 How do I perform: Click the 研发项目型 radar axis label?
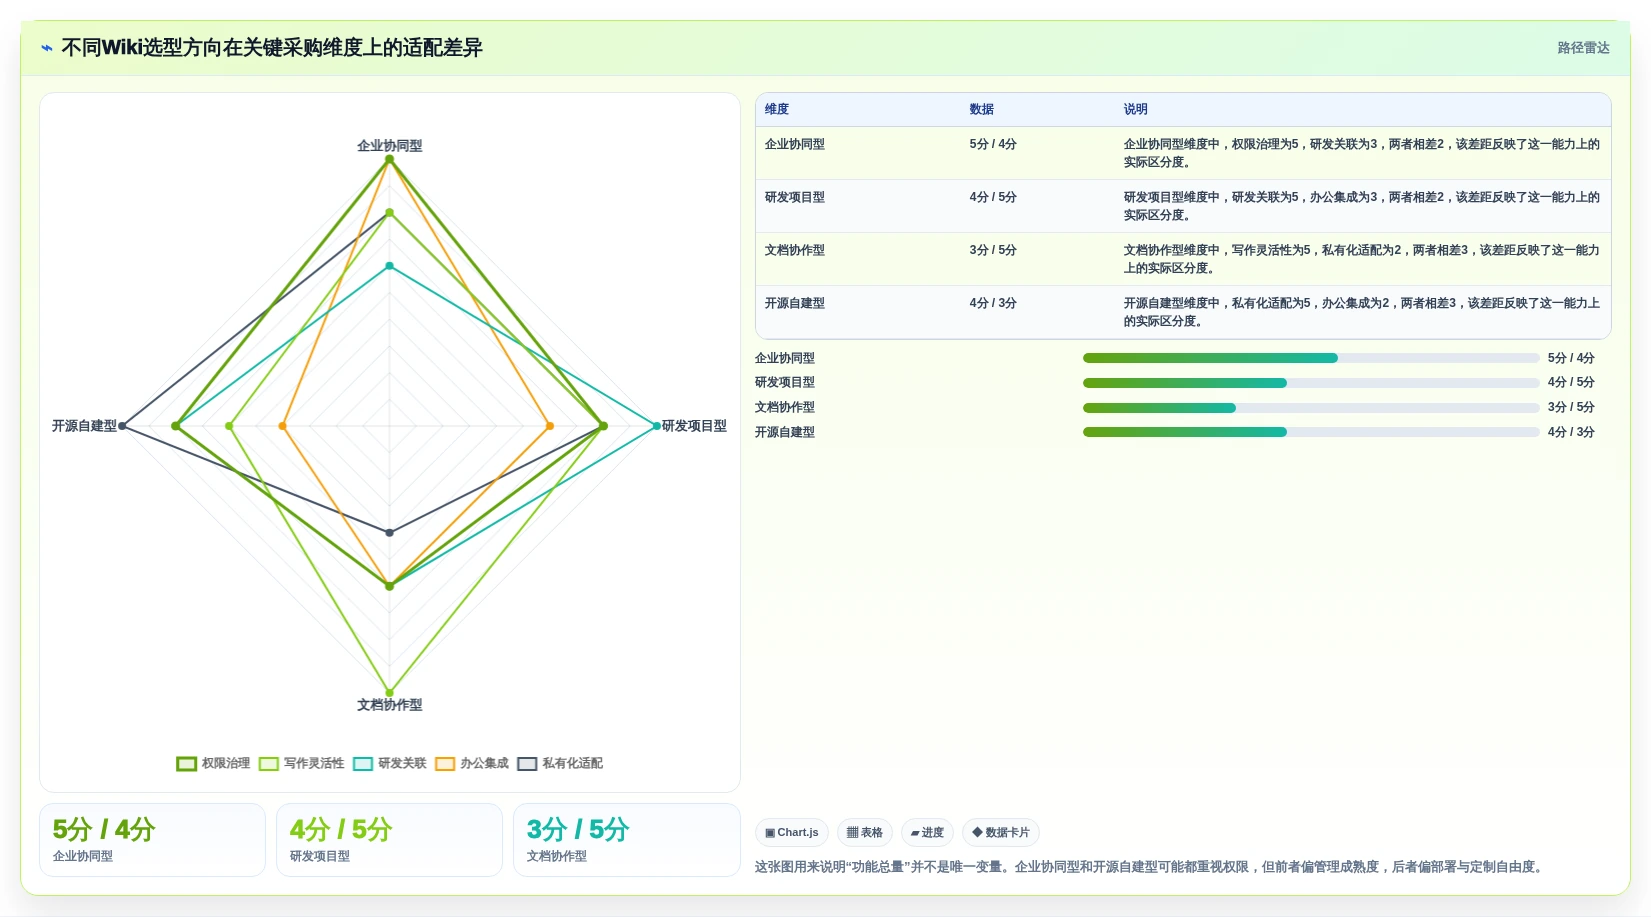point(694,426)
